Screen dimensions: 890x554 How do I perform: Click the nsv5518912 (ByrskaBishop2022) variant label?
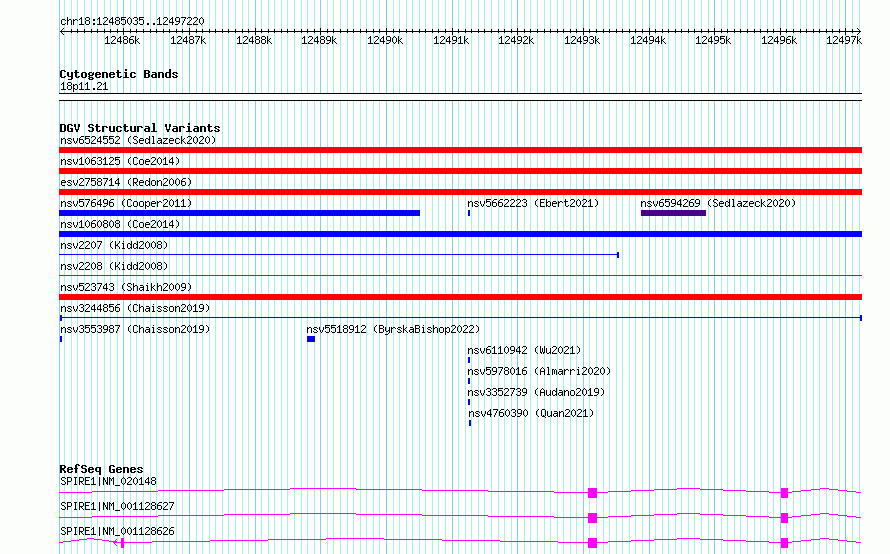tap(393, 329)
